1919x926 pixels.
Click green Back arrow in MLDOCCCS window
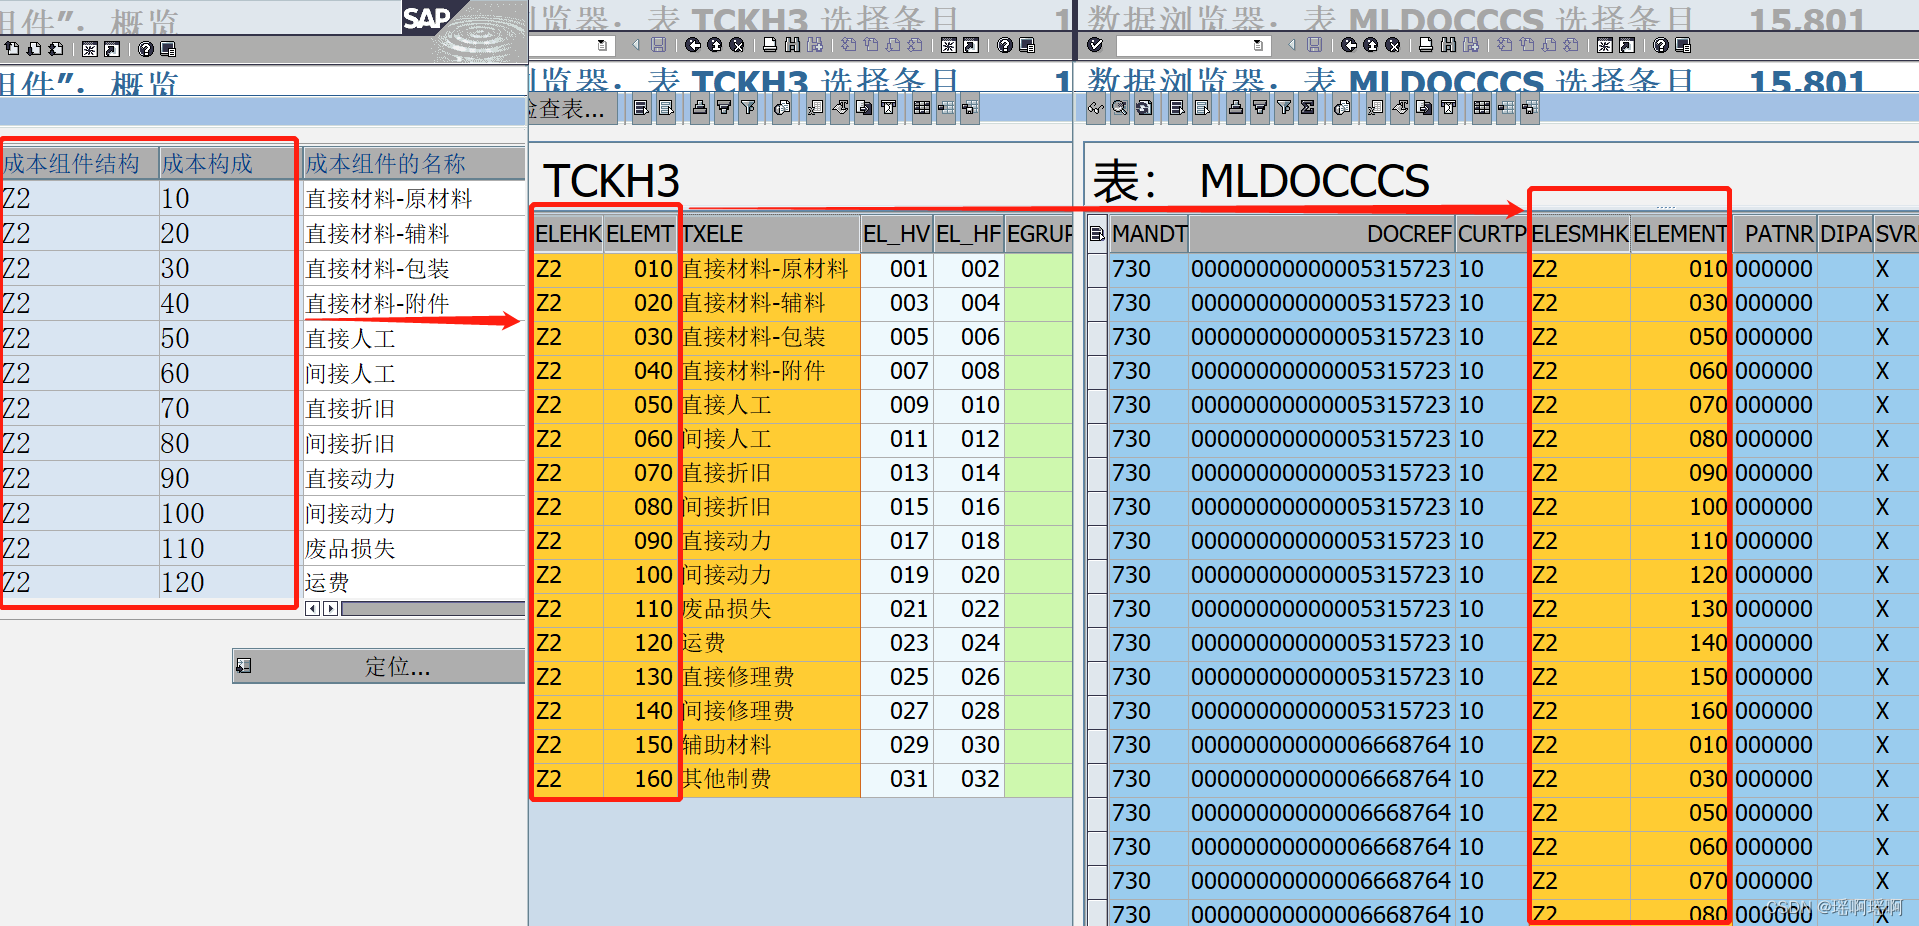coord(1348,45)
